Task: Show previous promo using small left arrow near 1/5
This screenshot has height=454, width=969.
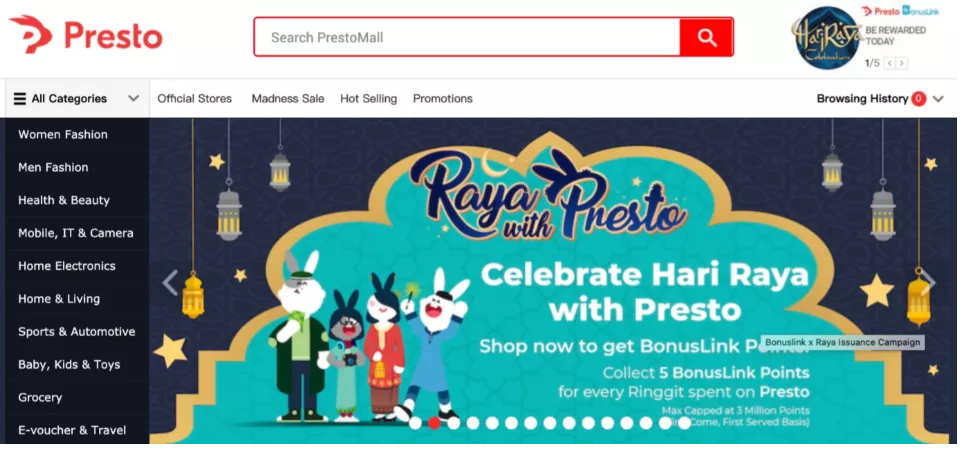Action: [890, 63]
